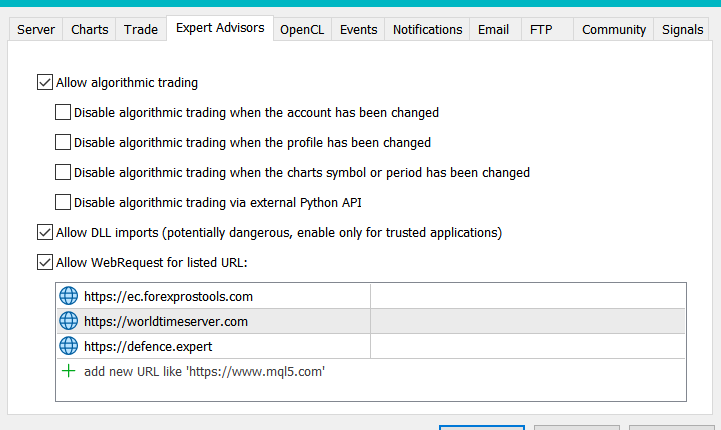
Task: Uncheck Allow algorithmic trading
Action: click(x=44, y=83)
